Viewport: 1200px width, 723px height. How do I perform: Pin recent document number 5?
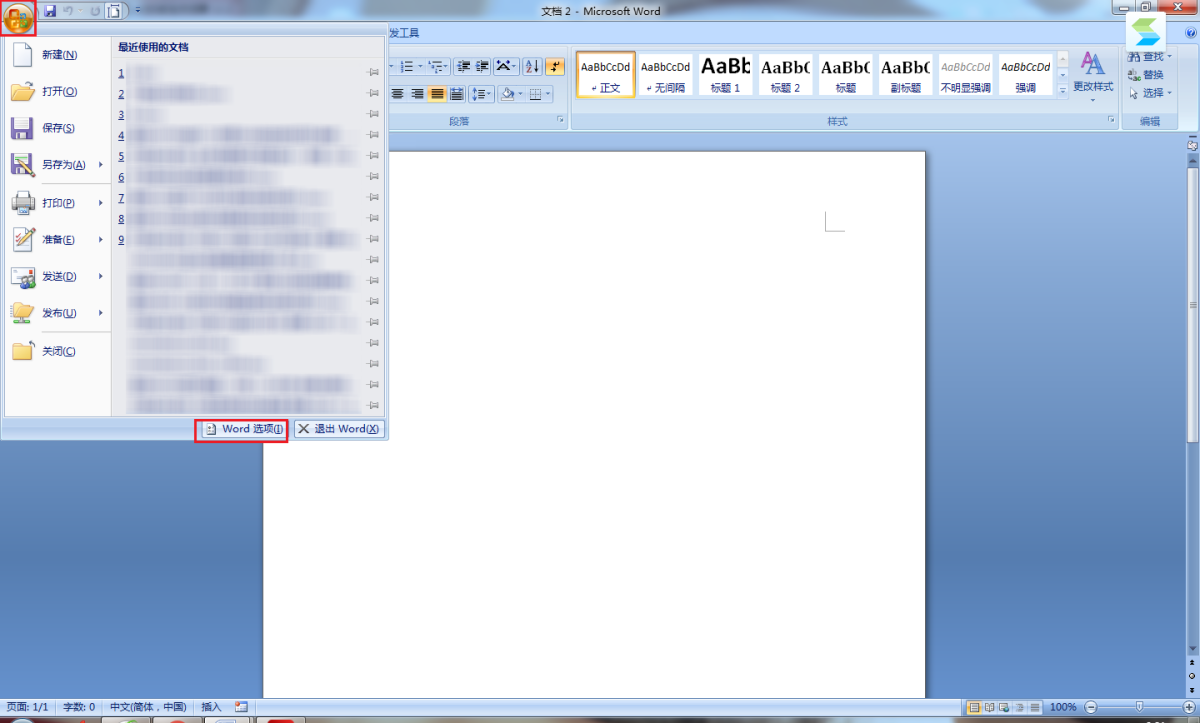[x=373, y=156]
